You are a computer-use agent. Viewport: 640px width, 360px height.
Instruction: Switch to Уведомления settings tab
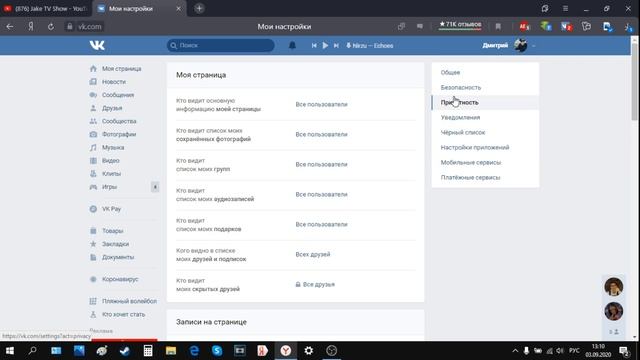pyautogui.click(x=485, y=118)
